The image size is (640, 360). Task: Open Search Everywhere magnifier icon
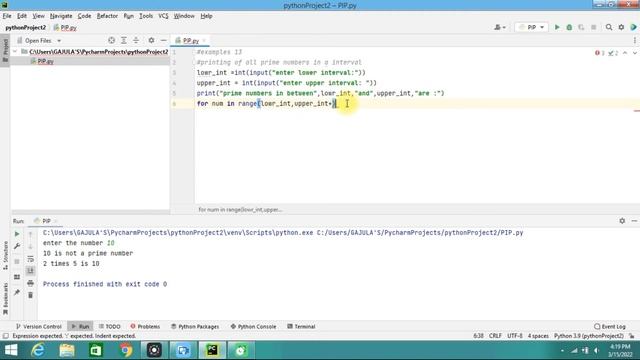tap(609, 27)
